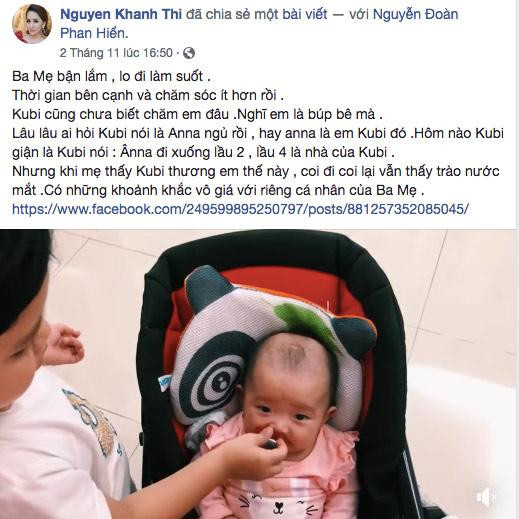The image size is (519, 519).
Task: Click the line starting 'Thời gian bên cạnh'
Action: coord(148,95)
